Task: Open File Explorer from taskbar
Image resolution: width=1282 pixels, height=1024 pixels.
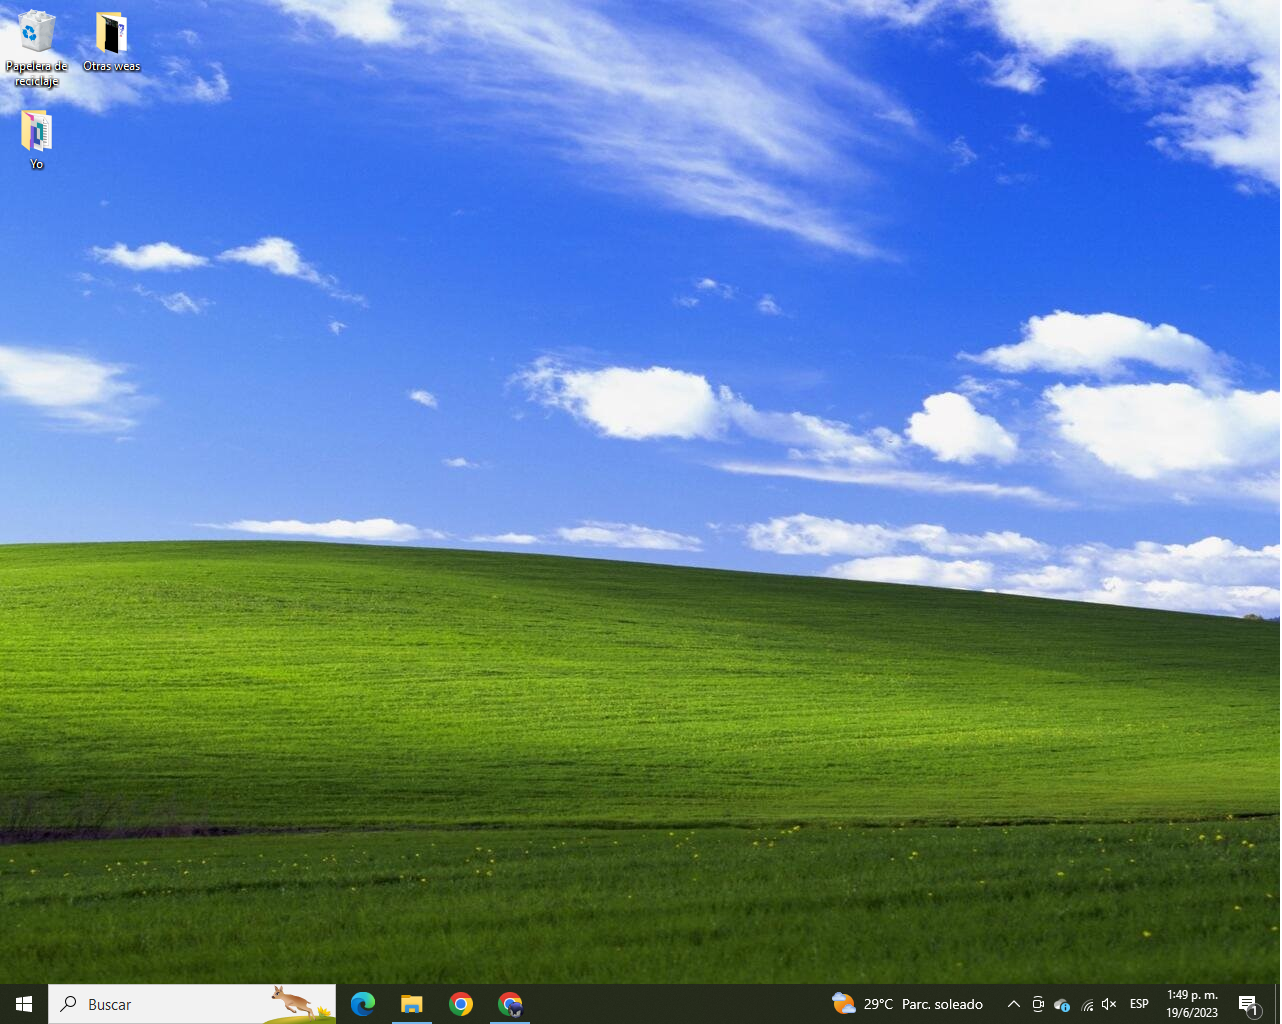Action: pos(412,1004)
